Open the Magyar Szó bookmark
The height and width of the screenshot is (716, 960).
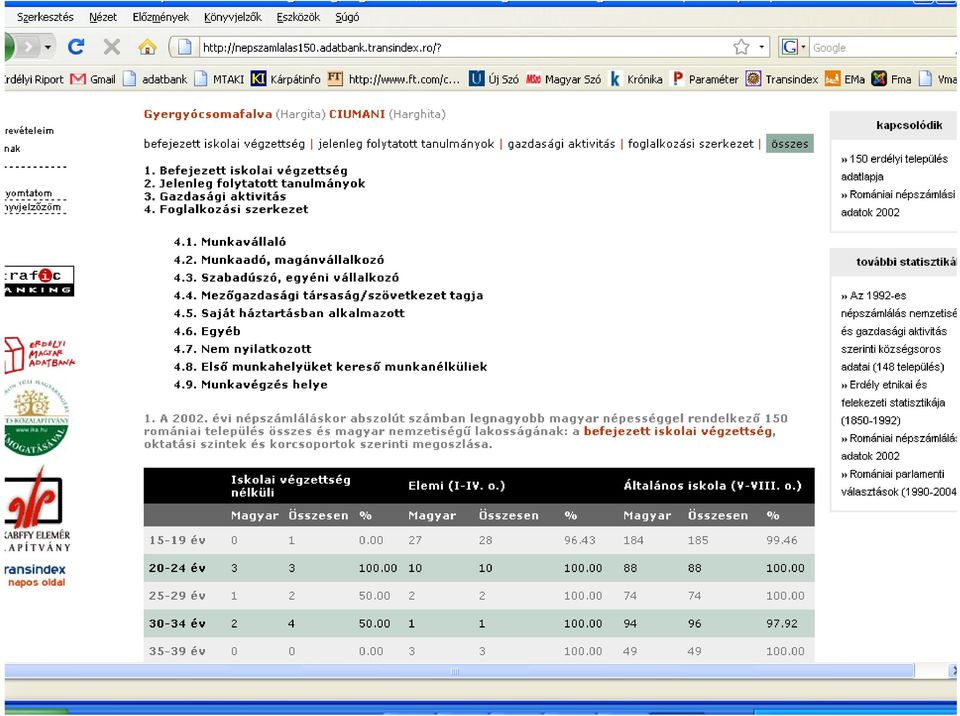tap(563, 79)
